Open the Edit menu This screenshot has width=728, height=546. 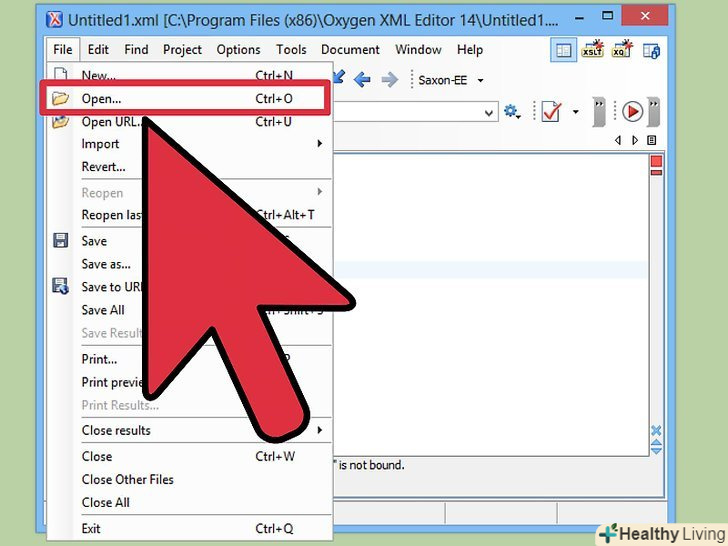98,50
